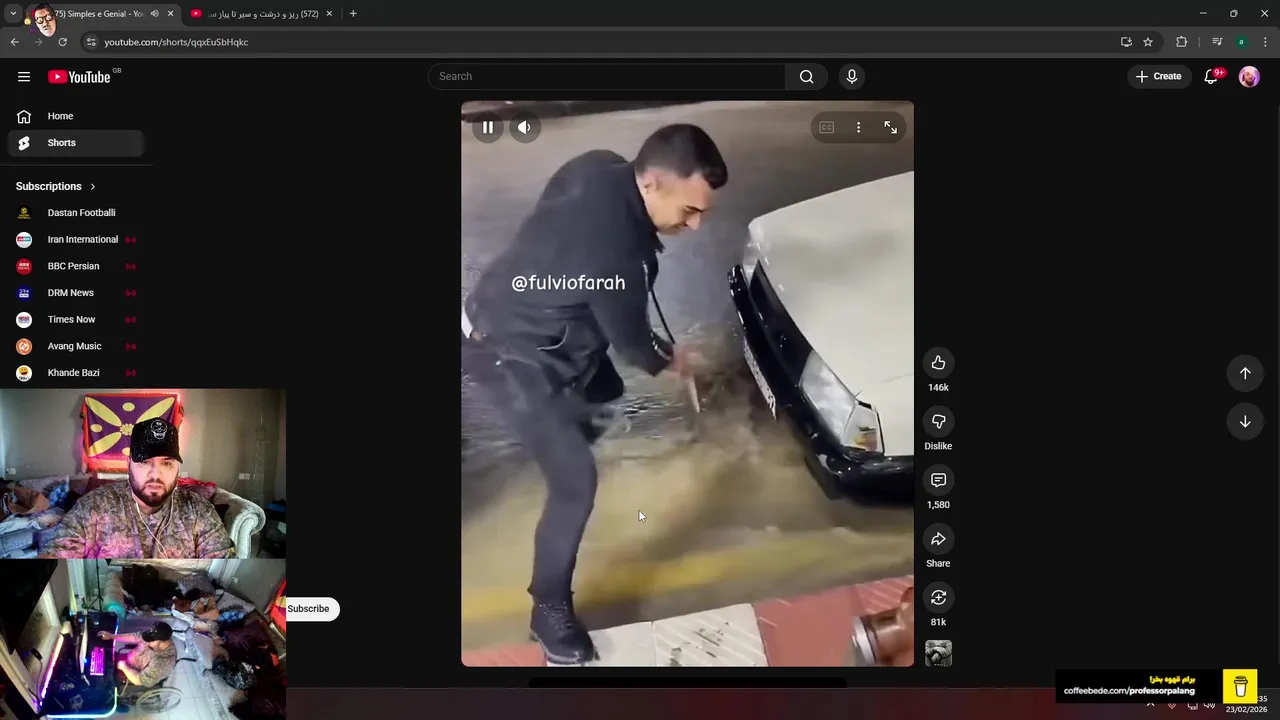The width and height of the screenshot is (1280, 720).
Task: Open the site information icon
Action: (x=91, y=42)
